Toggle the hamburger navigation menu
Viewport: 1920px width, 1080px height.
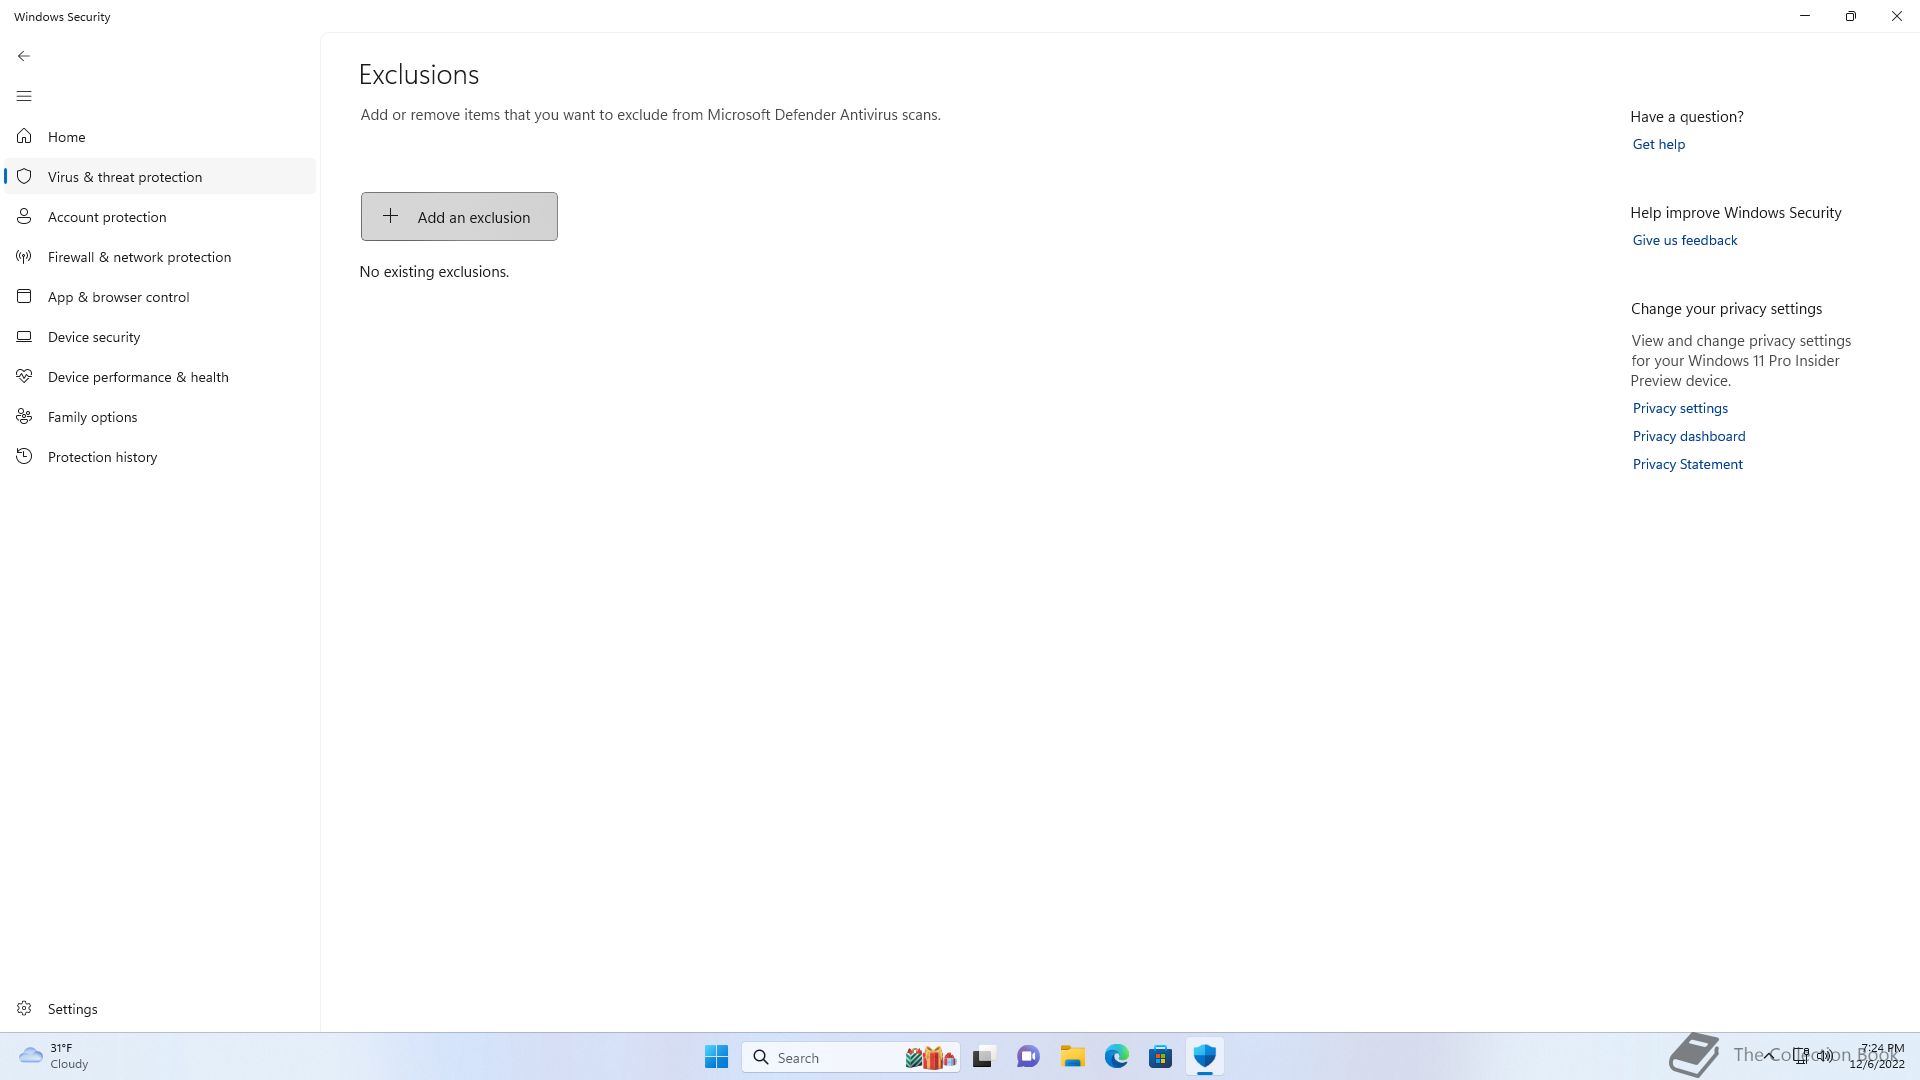point(24,96)
